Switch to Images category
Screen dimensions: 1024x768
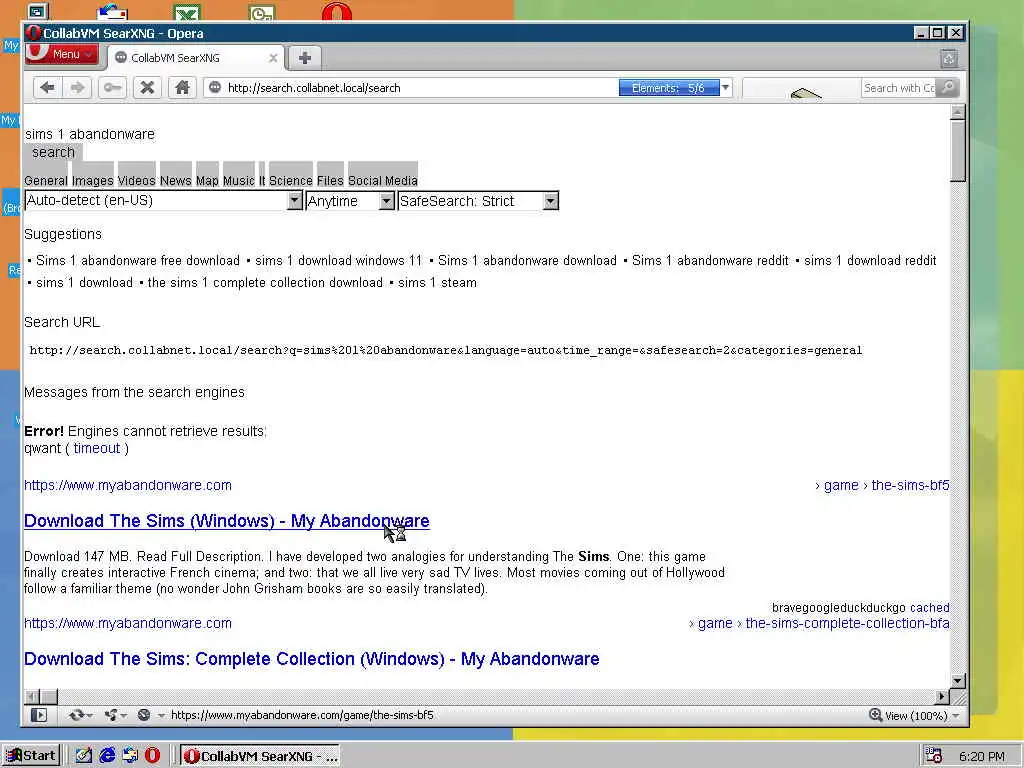(93, 180)
